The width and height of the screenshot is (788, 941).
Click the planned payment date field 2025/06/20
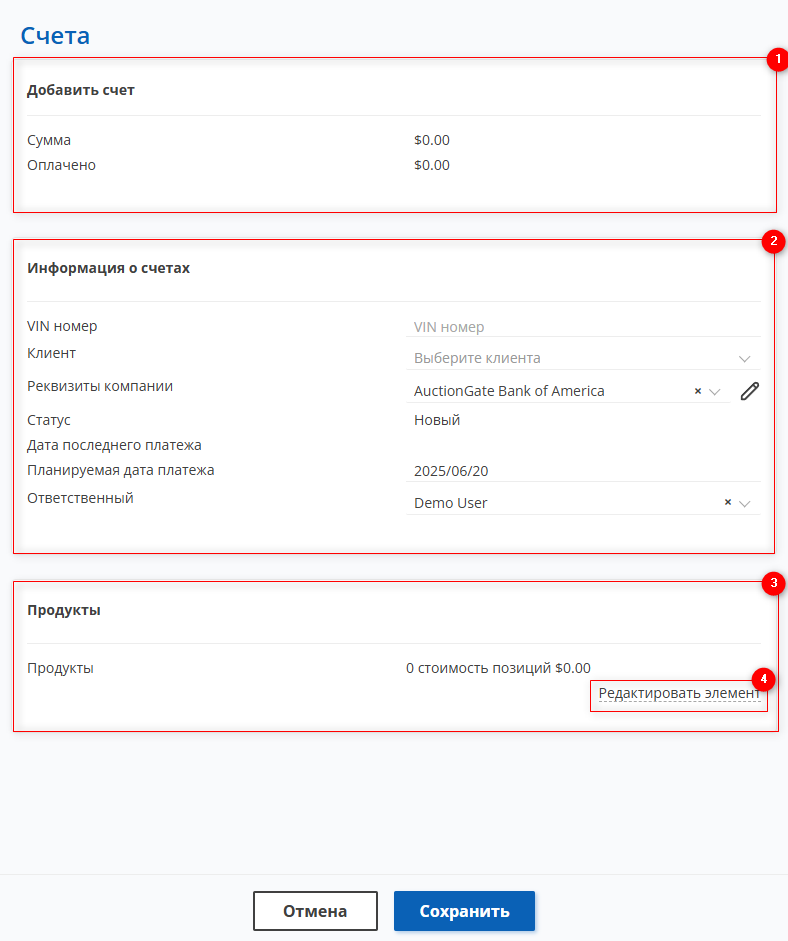pyautogui.click(x=583, y=471)
